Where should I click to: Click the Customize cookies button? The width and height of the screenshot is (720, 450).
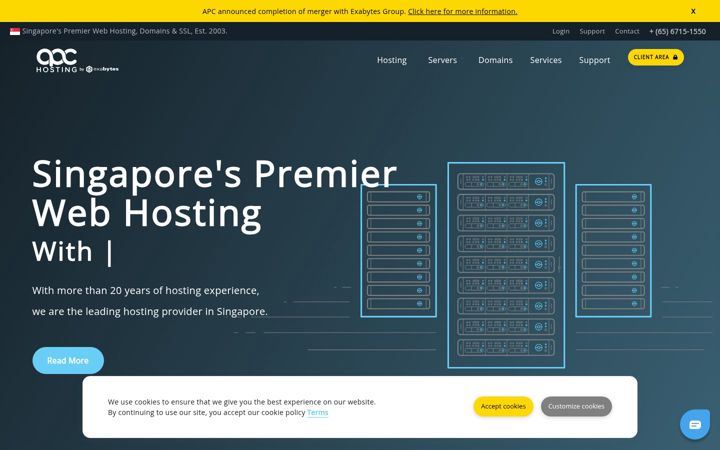(x=576, y=406)
